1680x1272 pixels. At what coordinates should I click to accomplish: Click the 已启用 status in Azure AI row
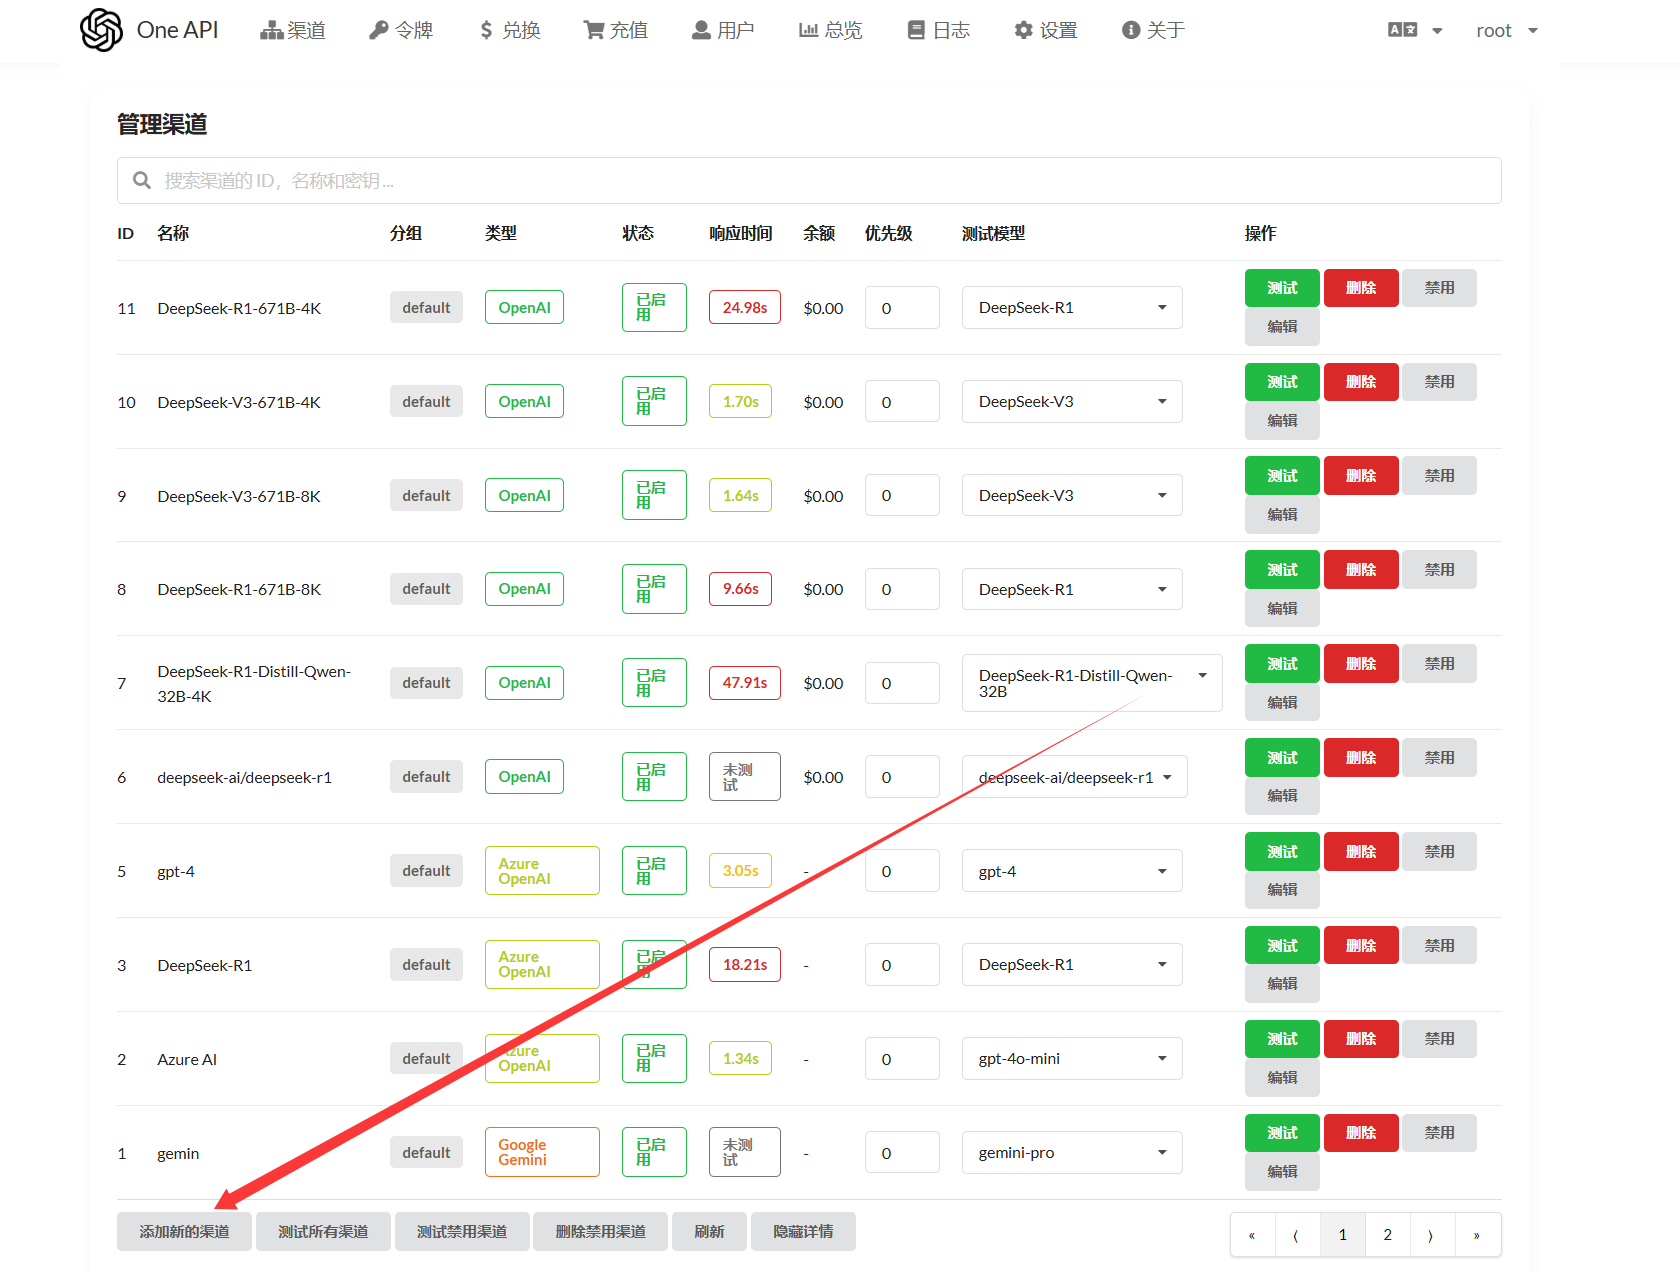point(654,1058)
